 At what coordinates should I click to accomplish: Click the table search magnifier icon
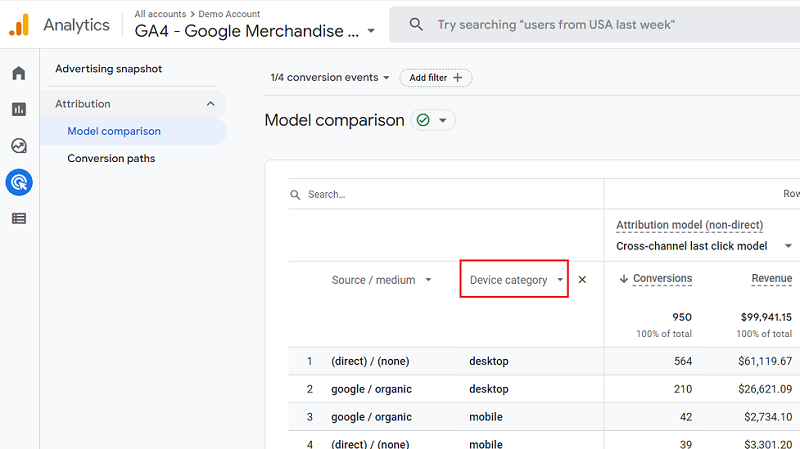pyautogui.click(x=295, y=194)
